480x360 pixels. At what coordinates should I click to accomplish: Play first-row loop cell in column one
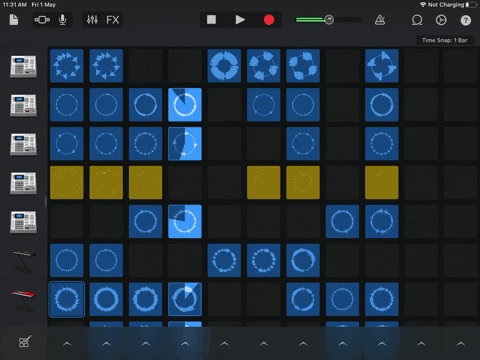click(67, 66)
